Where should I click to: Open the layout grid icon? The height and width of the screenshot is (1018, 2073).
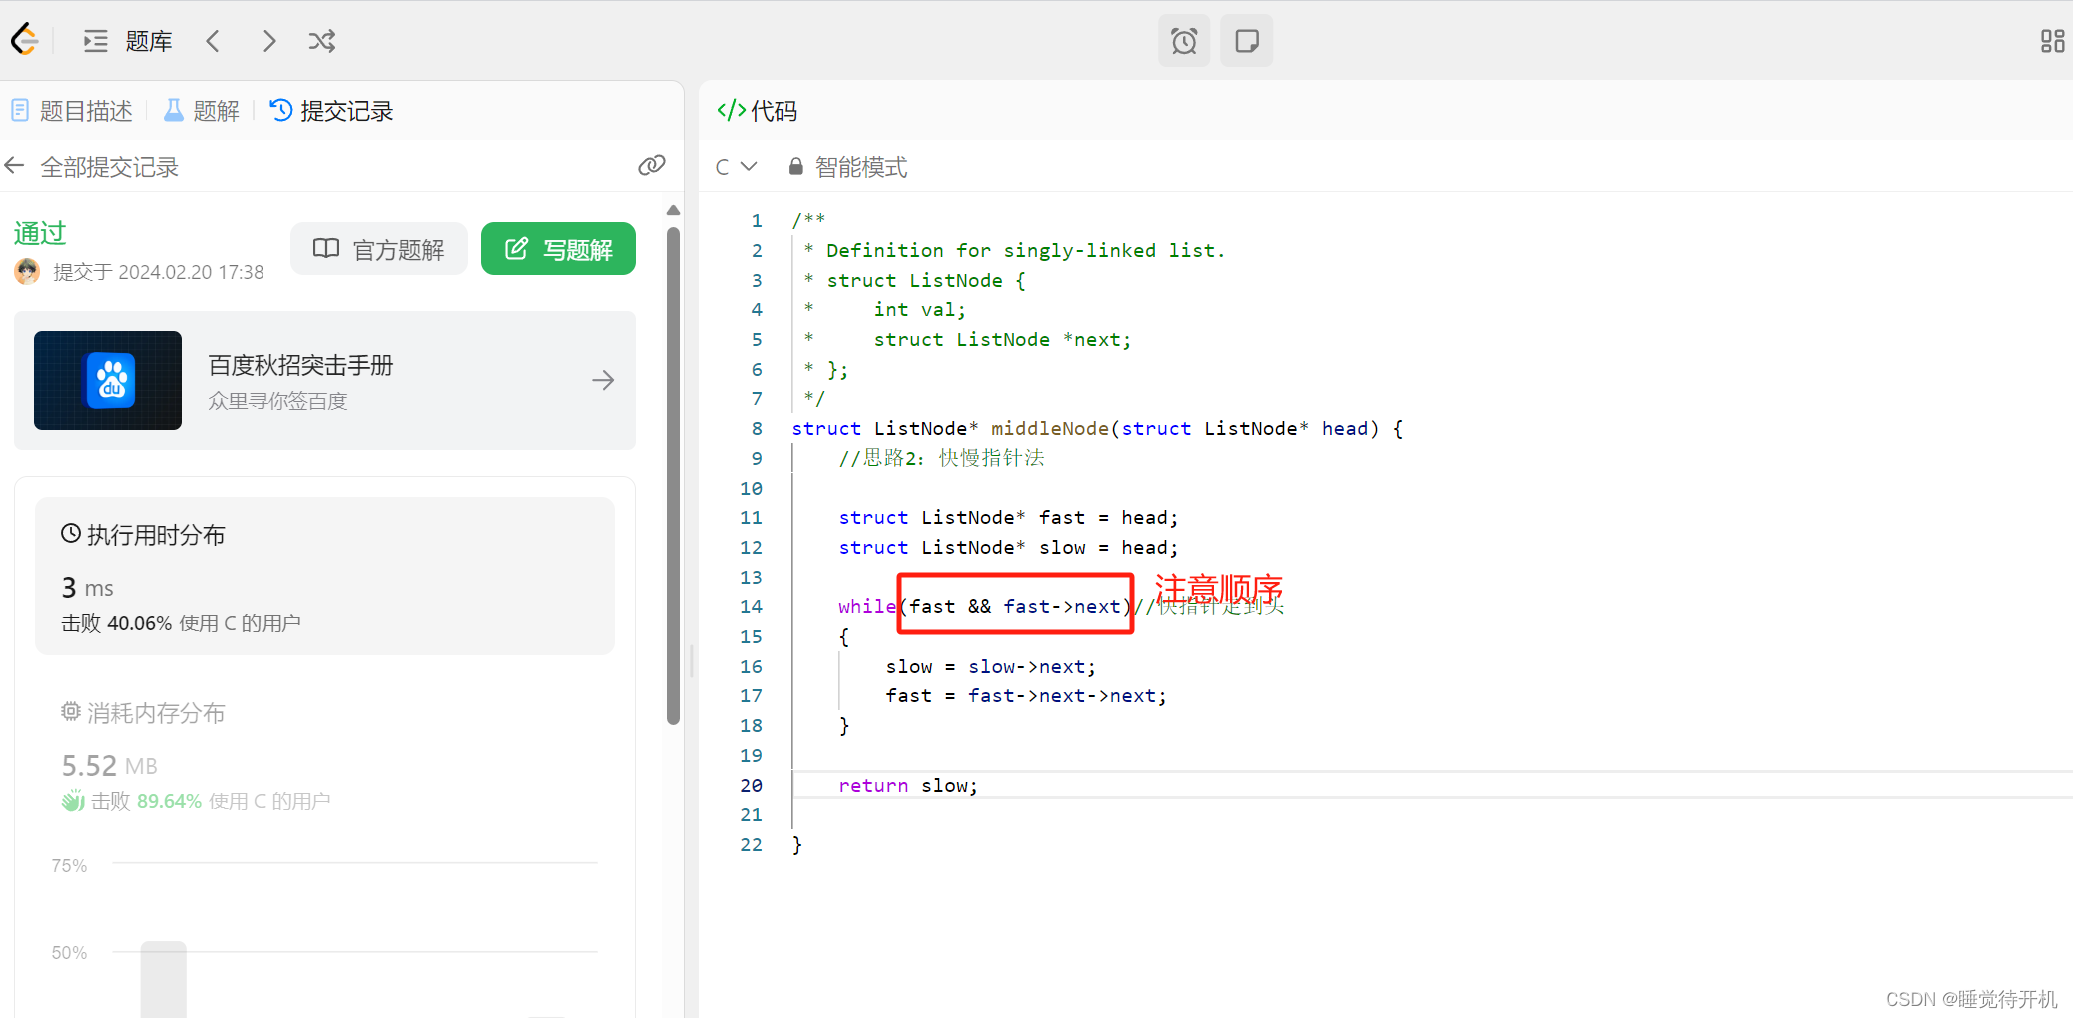point(2052,41)
